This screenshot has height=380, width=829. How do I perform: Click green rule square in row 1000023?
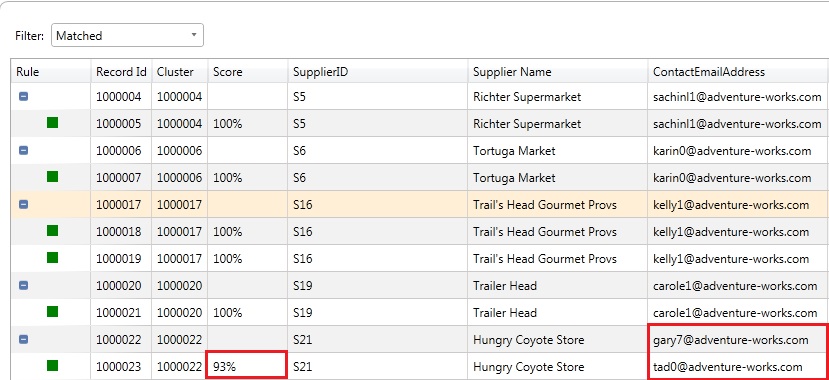click(x=52, y=365)
